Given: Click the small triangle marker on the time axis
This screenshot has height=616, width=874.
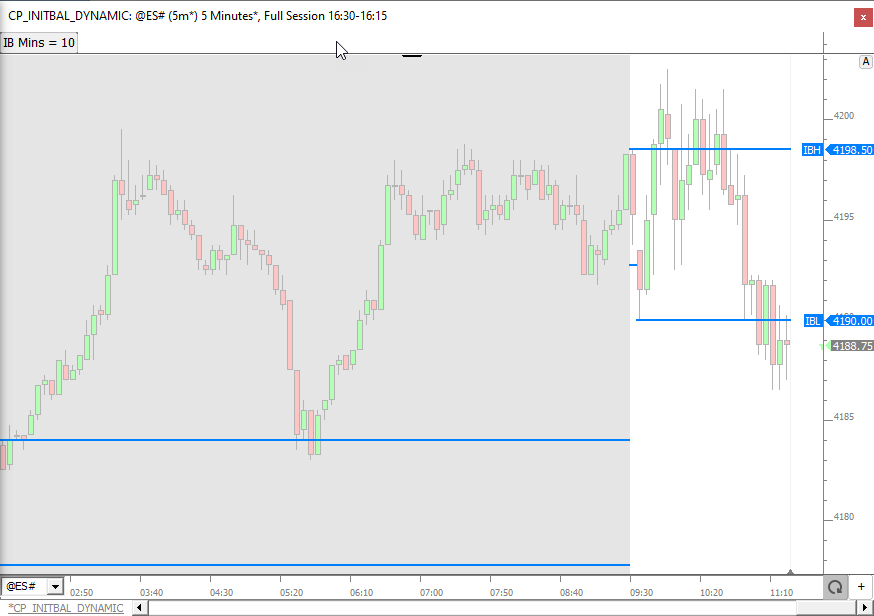Looking at the screenshot, I should 790,571.
